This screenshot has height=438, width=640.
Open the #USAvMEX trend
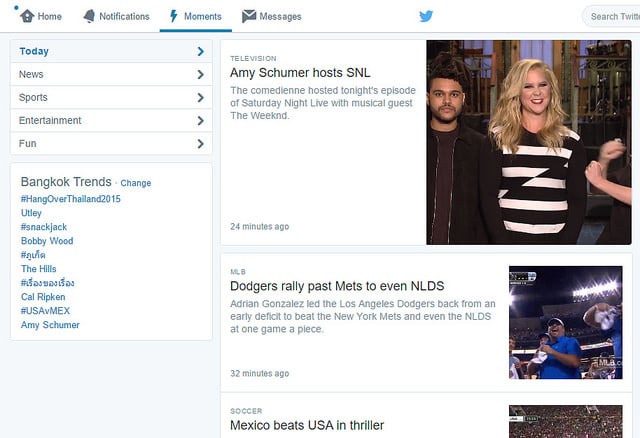(45, 311)
